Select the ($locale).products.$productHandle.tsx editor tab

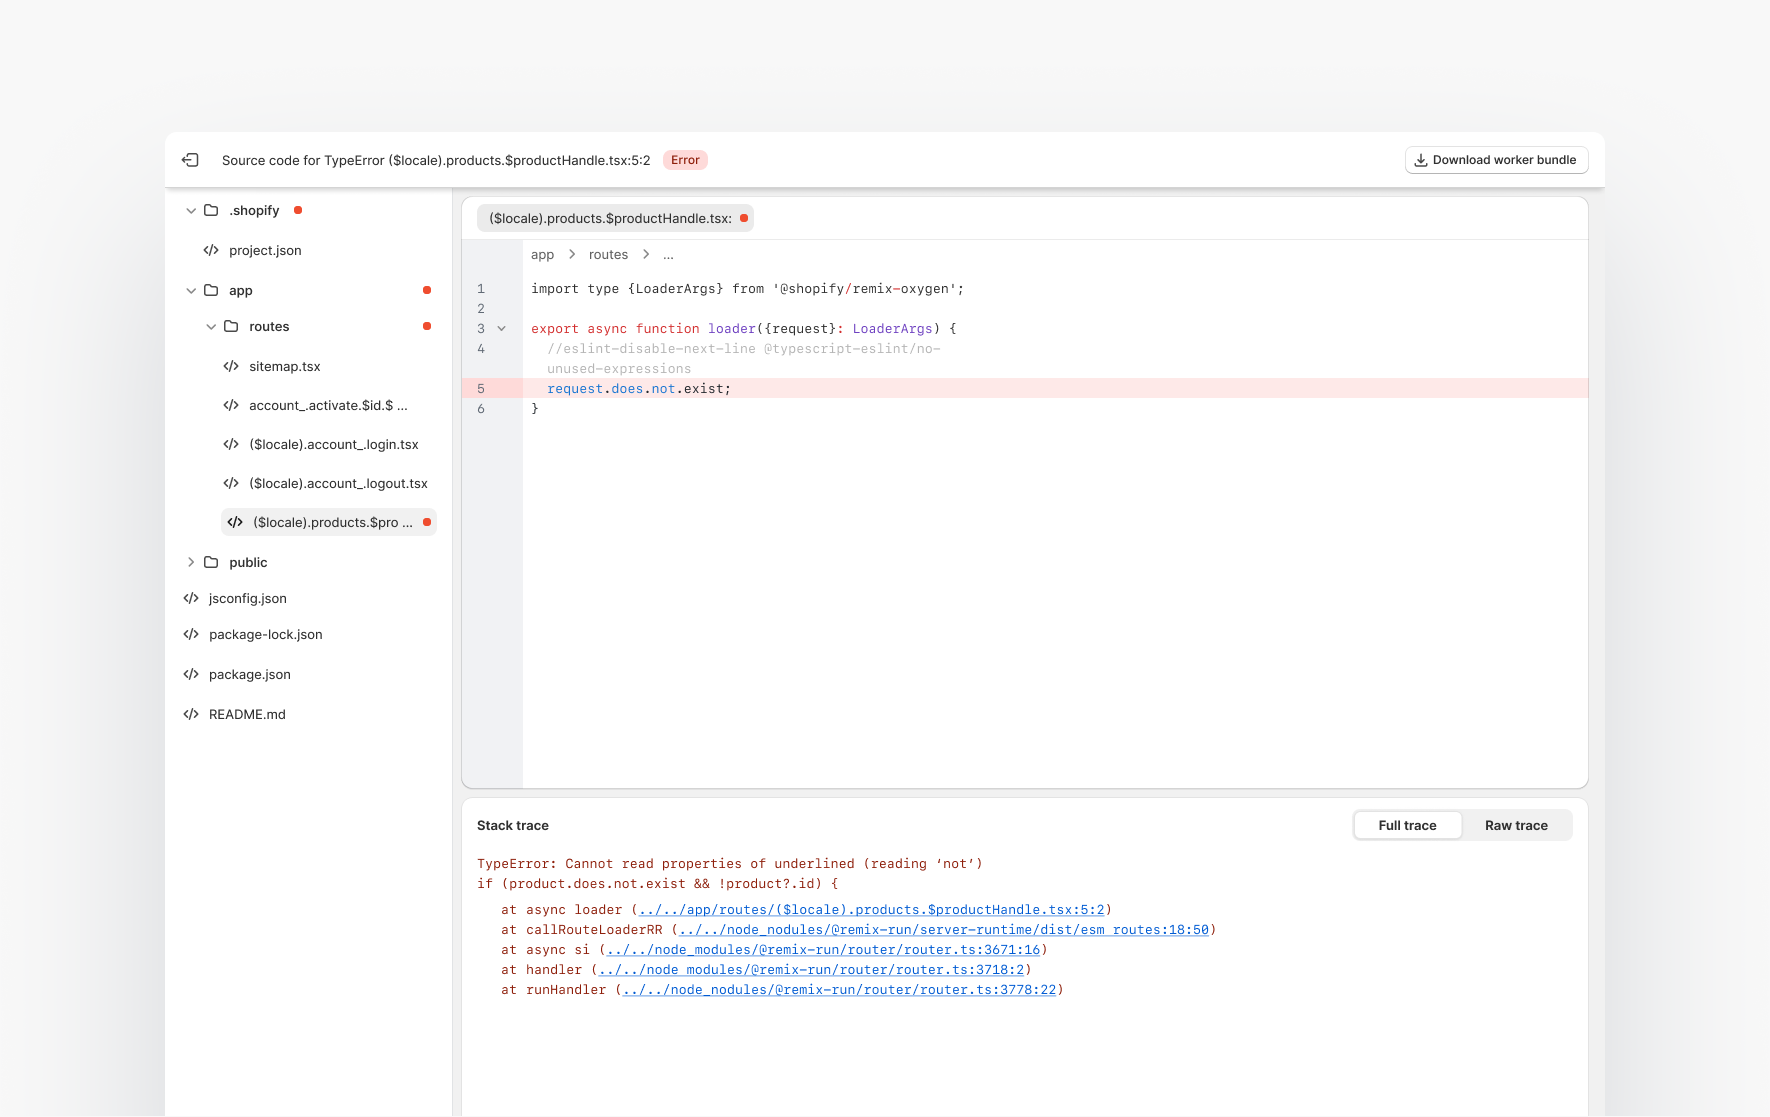pos(615,218)
